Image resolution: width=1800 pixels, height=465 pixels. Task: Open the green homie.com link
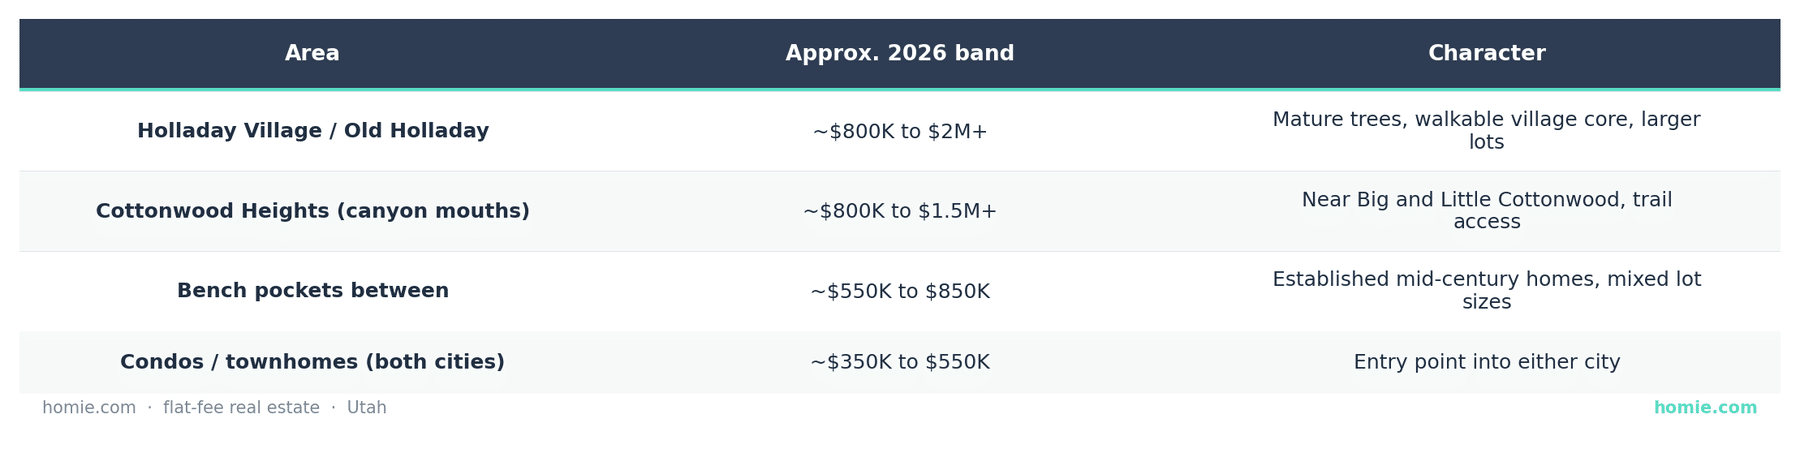(1705, 408)
